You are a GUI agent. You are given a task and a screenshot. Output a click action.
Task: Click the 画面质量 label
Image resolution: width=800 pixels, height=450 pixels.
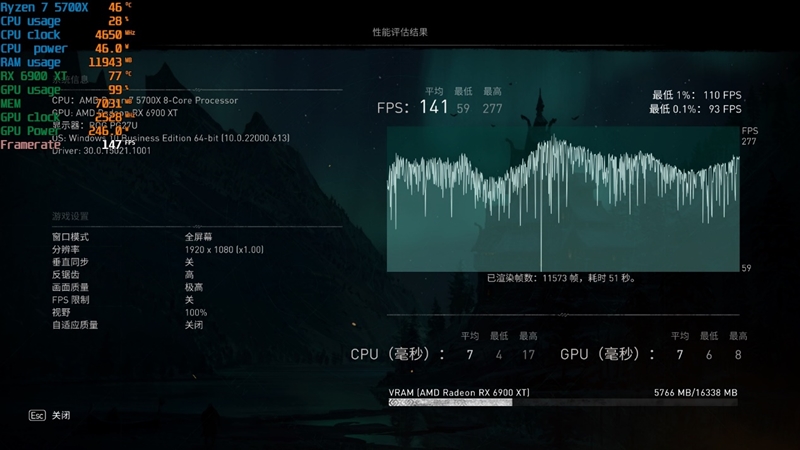point(70,287)
